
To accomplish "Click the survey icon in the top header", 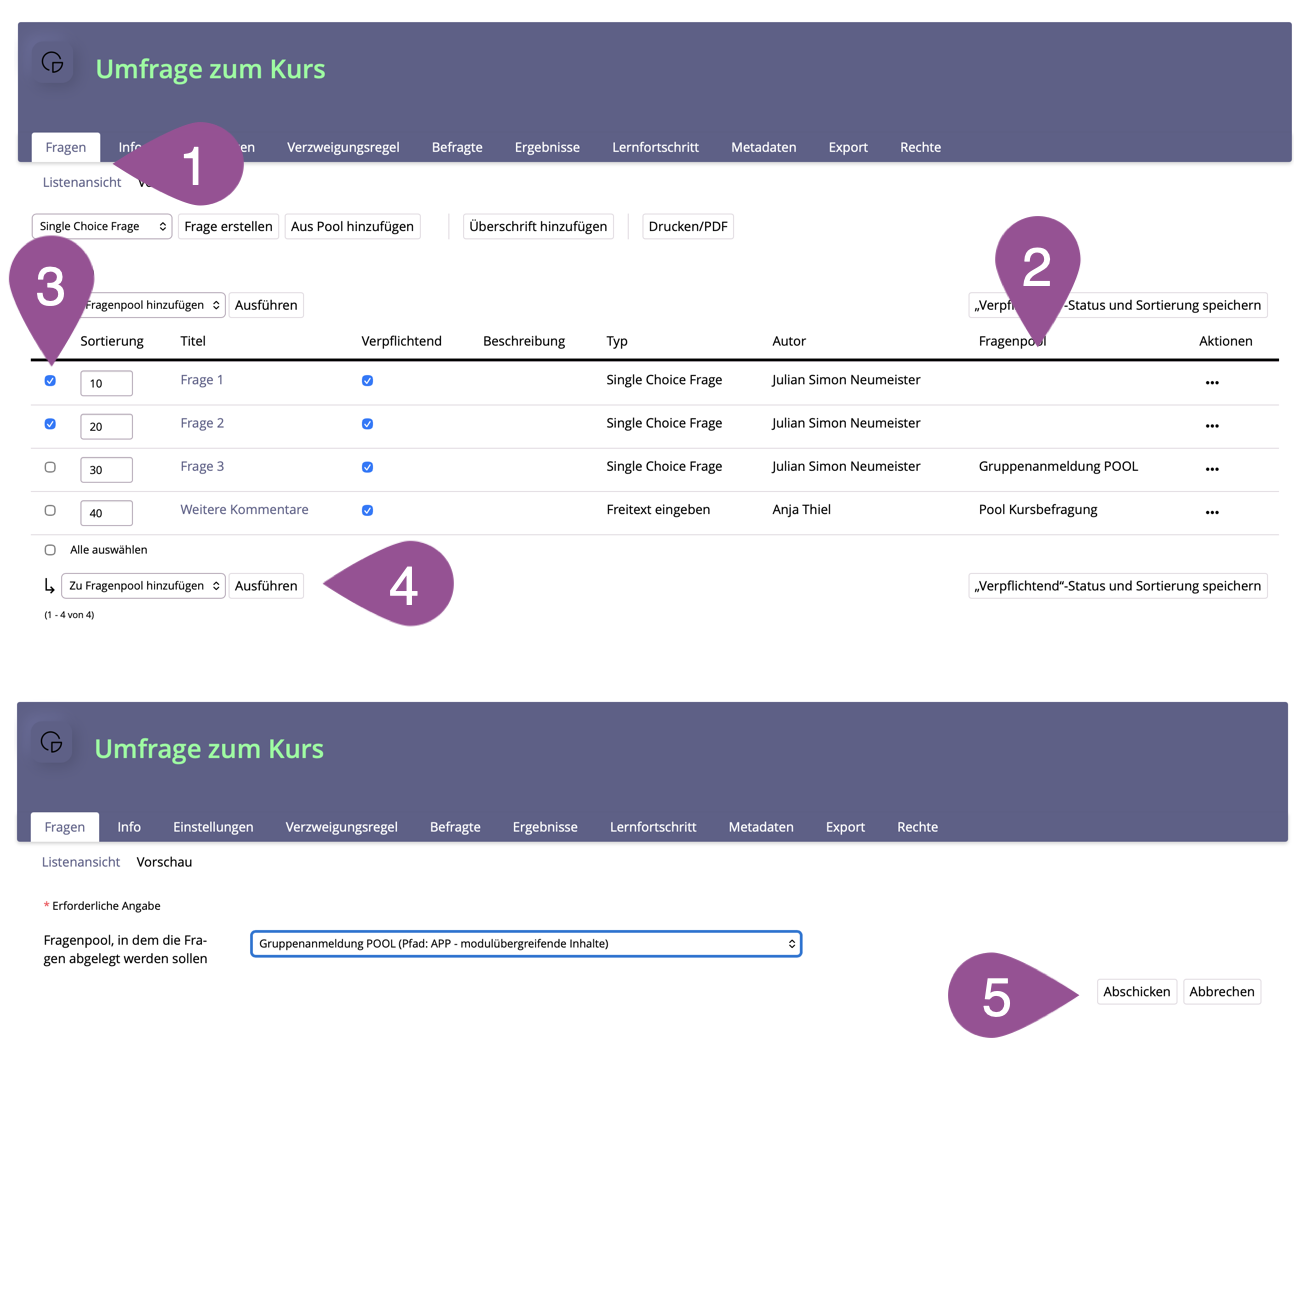I will 53,63.
